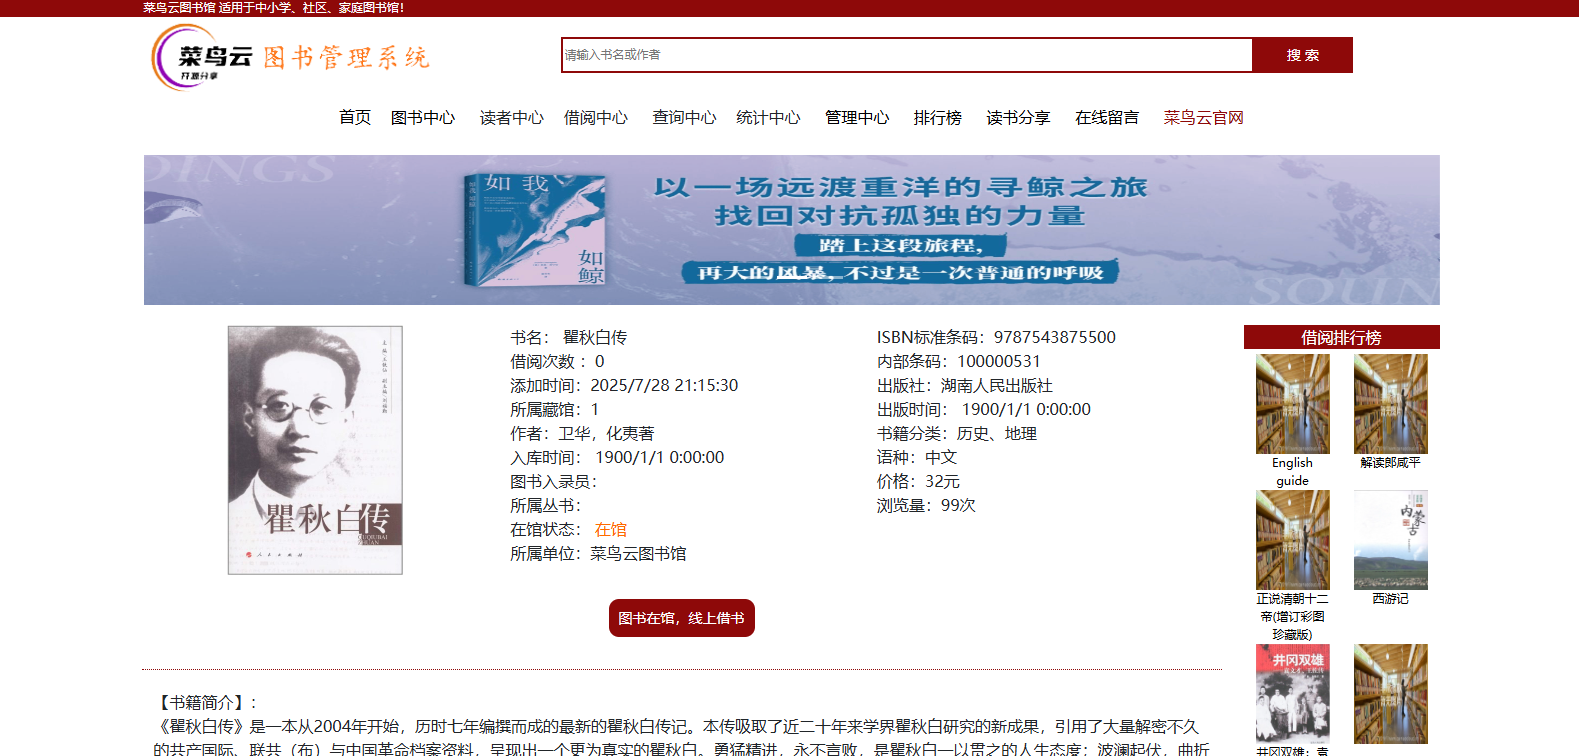
Task: Click the 出版社：湖南人民出版社 text
Action: (965, 386)
